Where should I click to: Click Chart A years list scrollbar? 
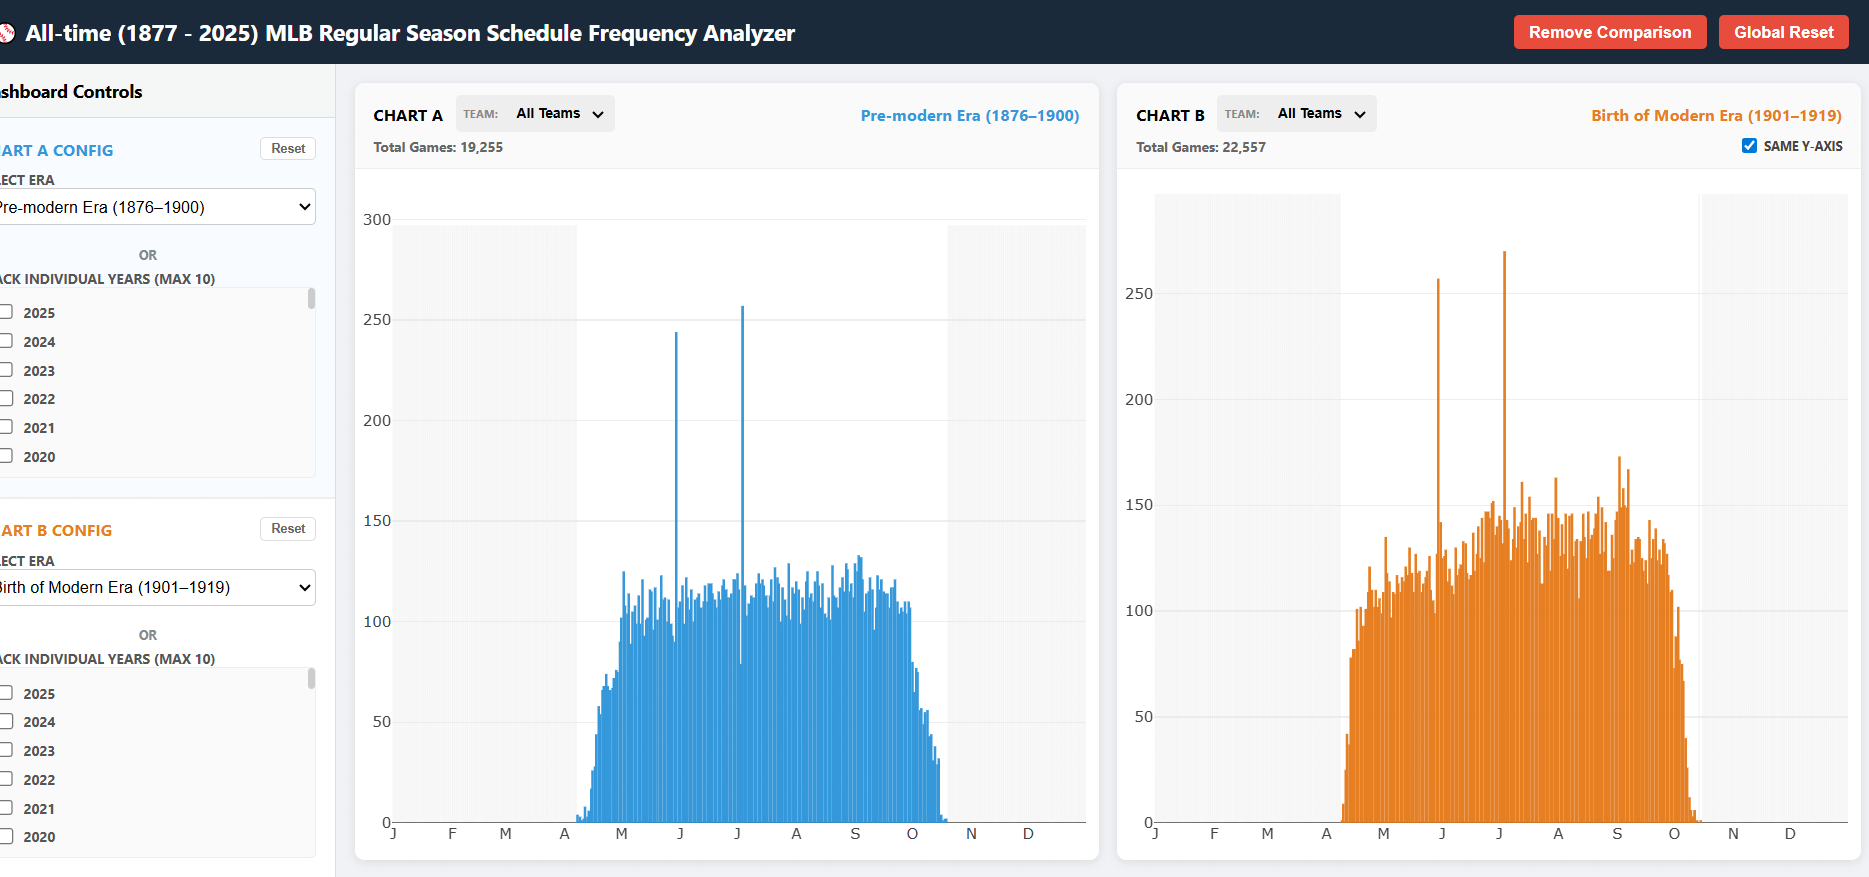click(x=311, y=299)
